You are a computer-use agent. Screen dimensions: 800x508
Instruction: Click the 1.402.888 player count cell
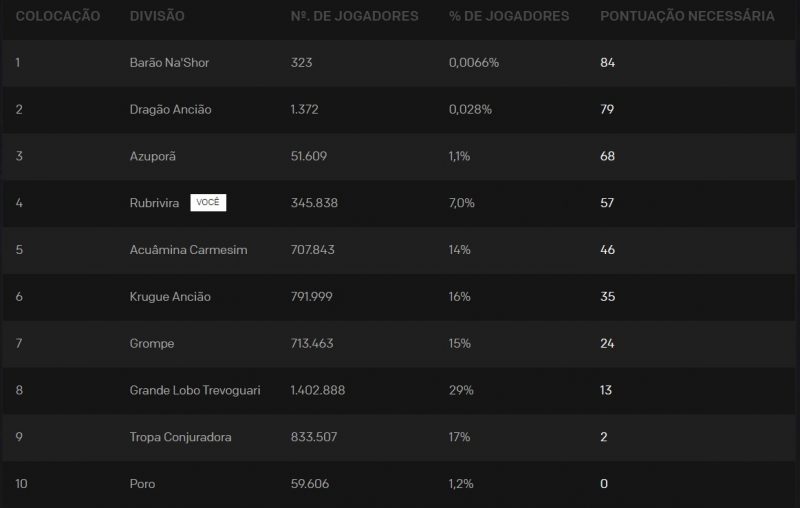[x=317, y=390]
